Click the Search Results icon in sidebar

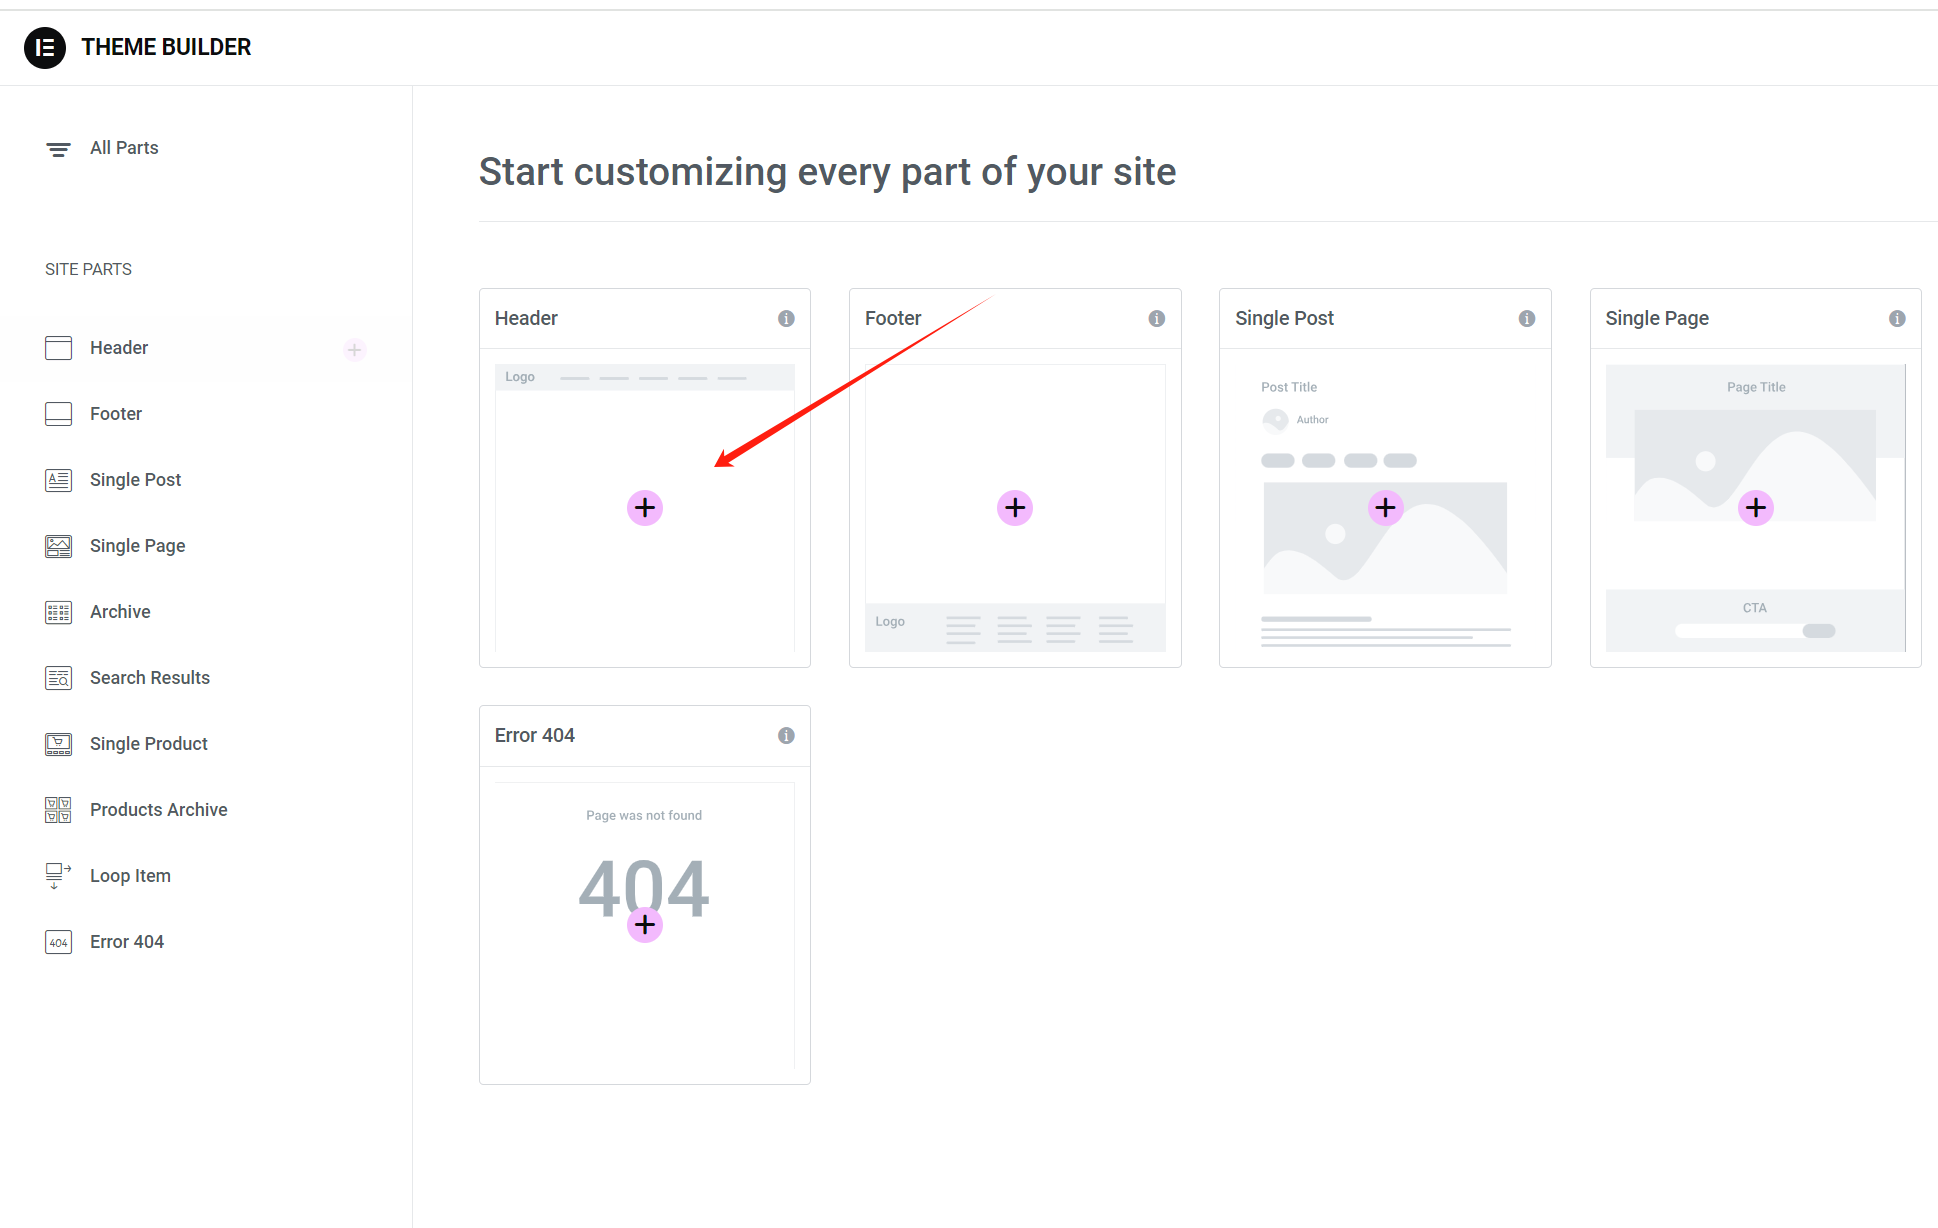(x=58, y=677)
